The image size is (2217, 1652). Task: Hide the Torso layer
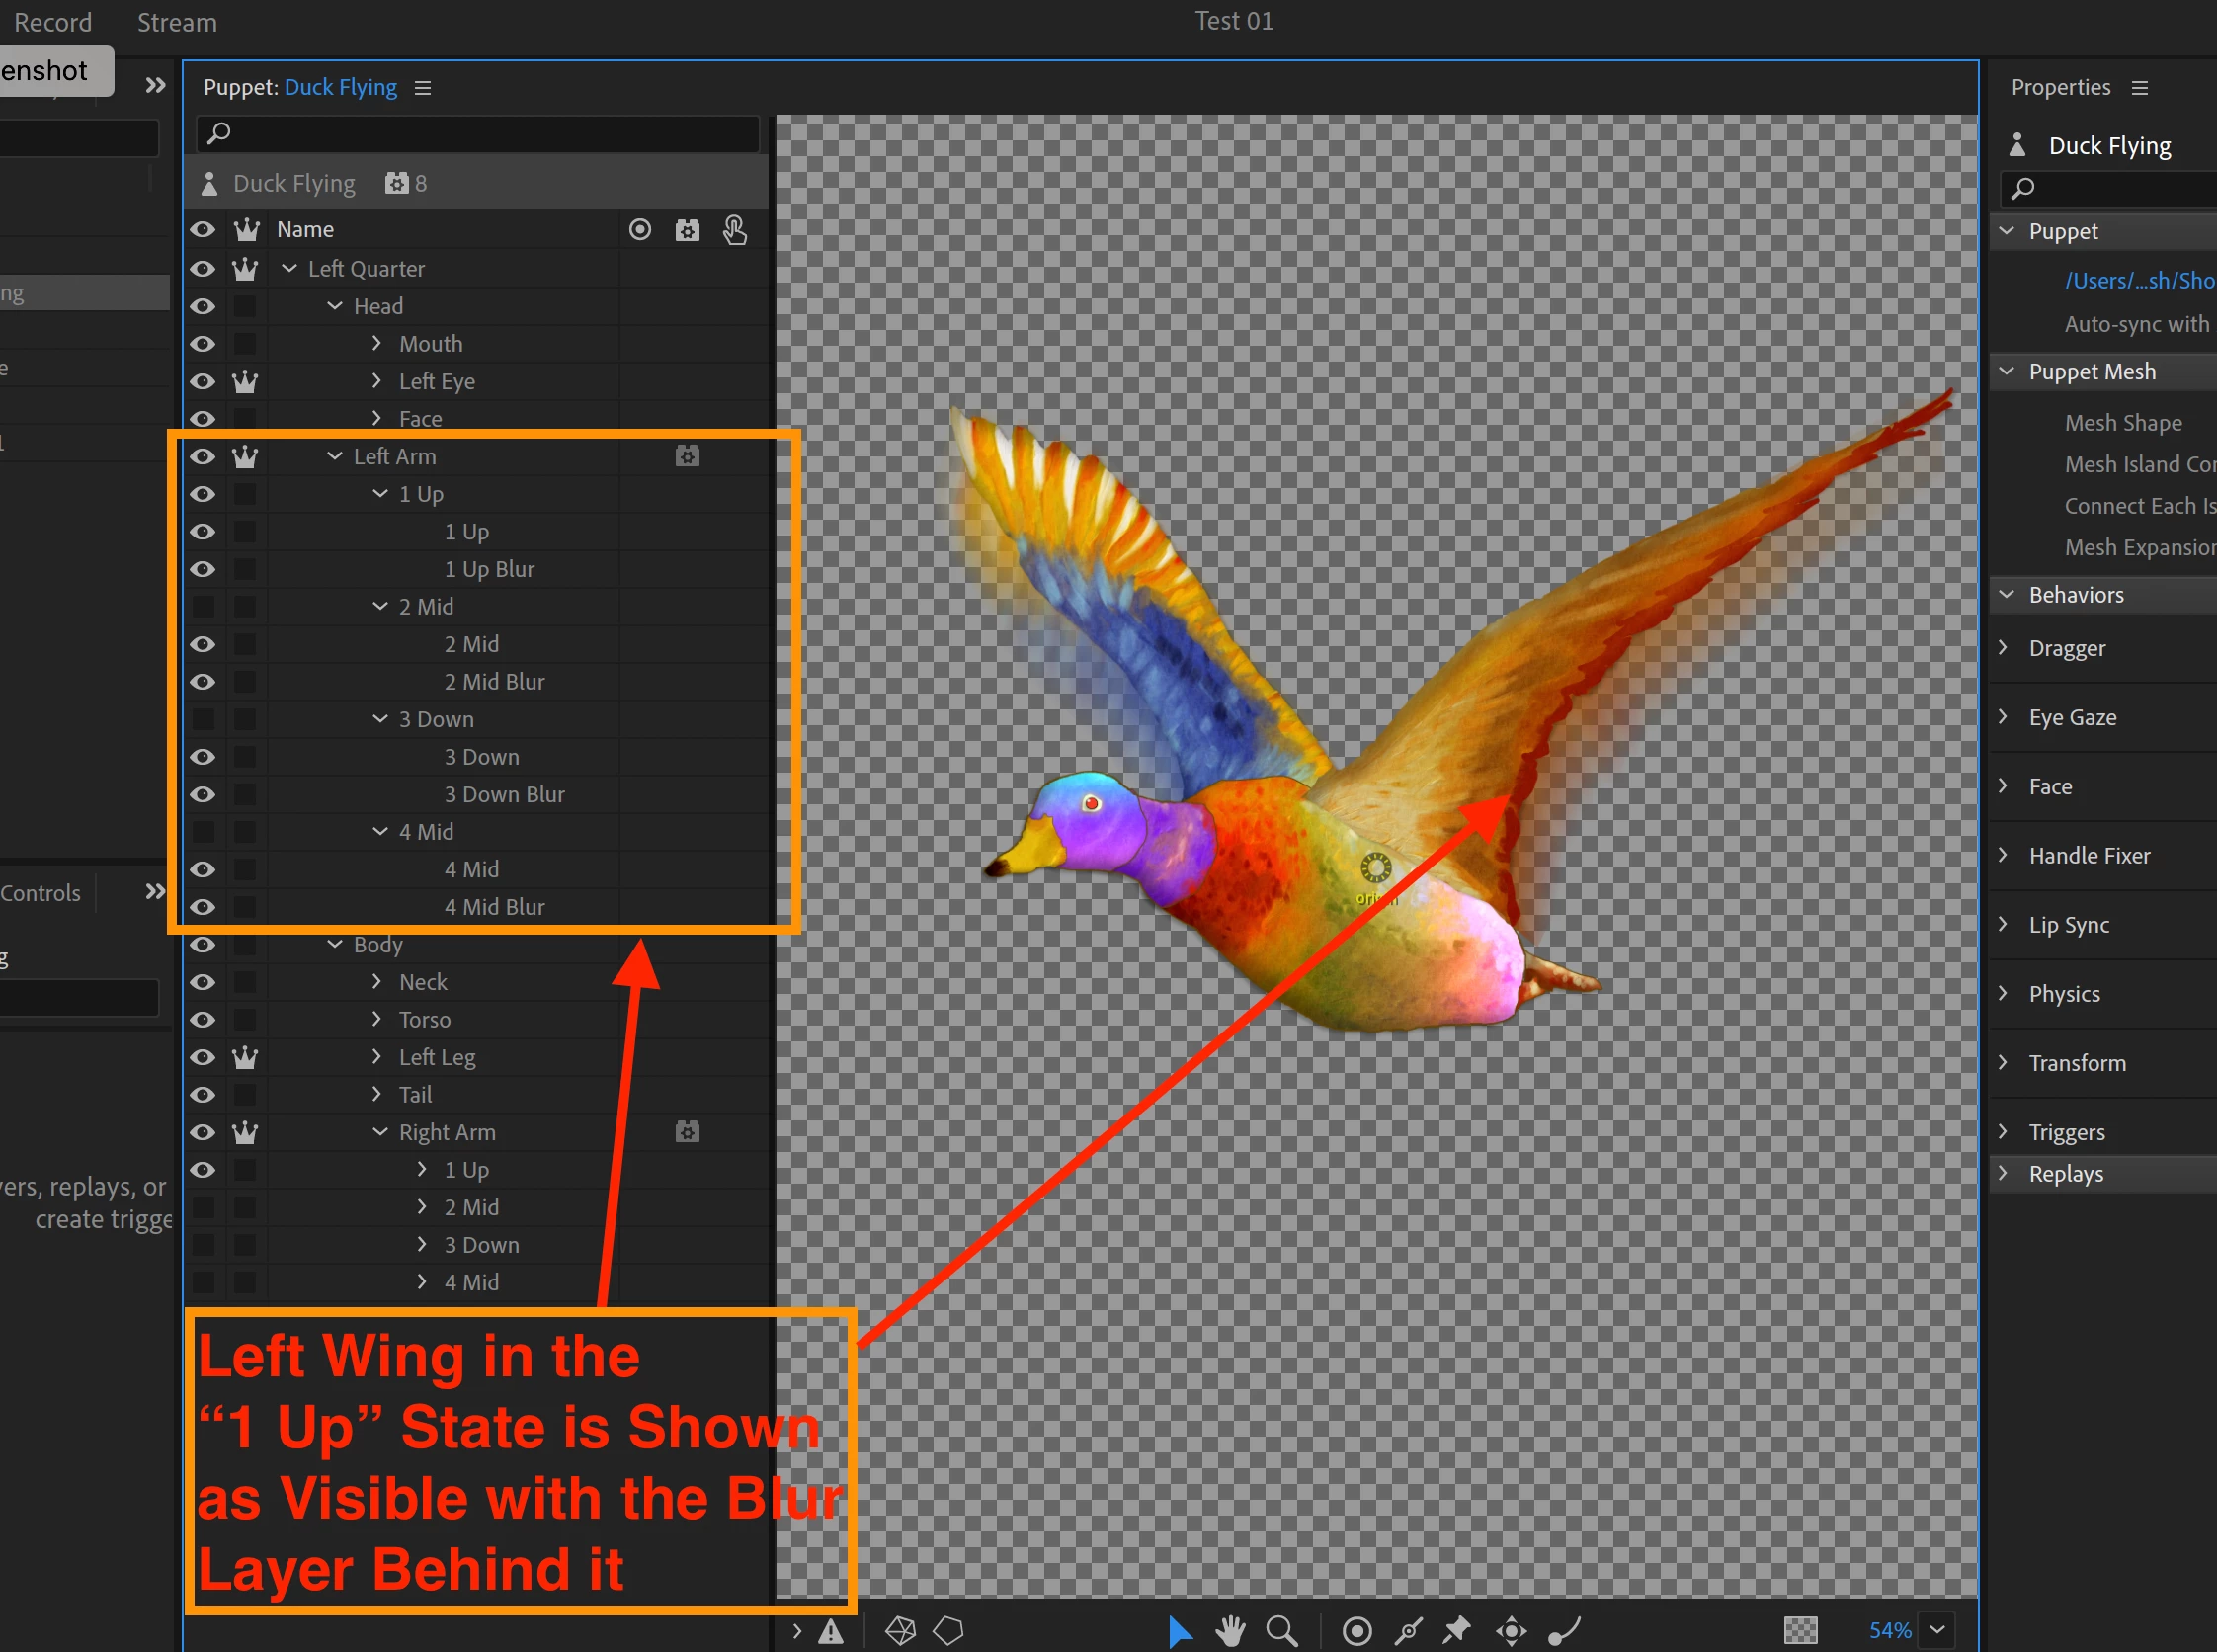pos(203,1020)
